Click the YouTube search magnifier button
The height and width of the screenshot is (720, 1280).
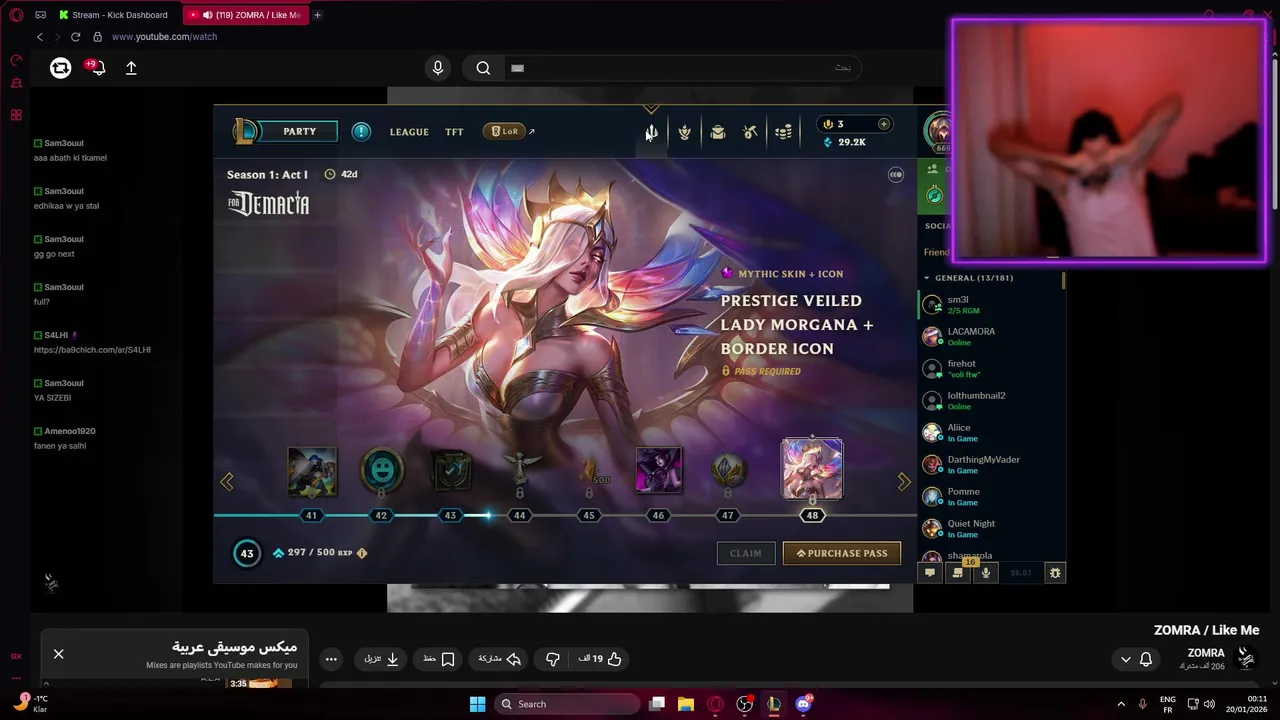(x=483, y=68)
